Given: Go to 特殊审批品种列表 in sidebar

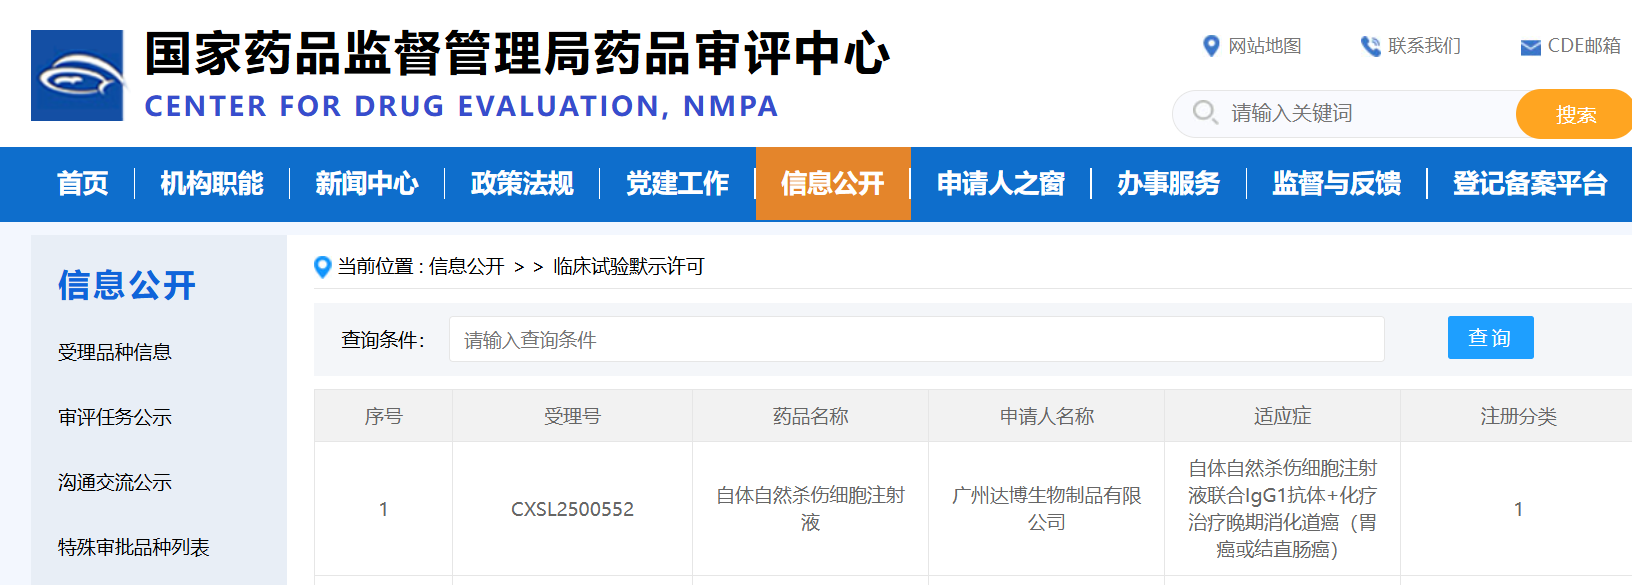Looking at the screenshot, I should [x=134, y=548].
